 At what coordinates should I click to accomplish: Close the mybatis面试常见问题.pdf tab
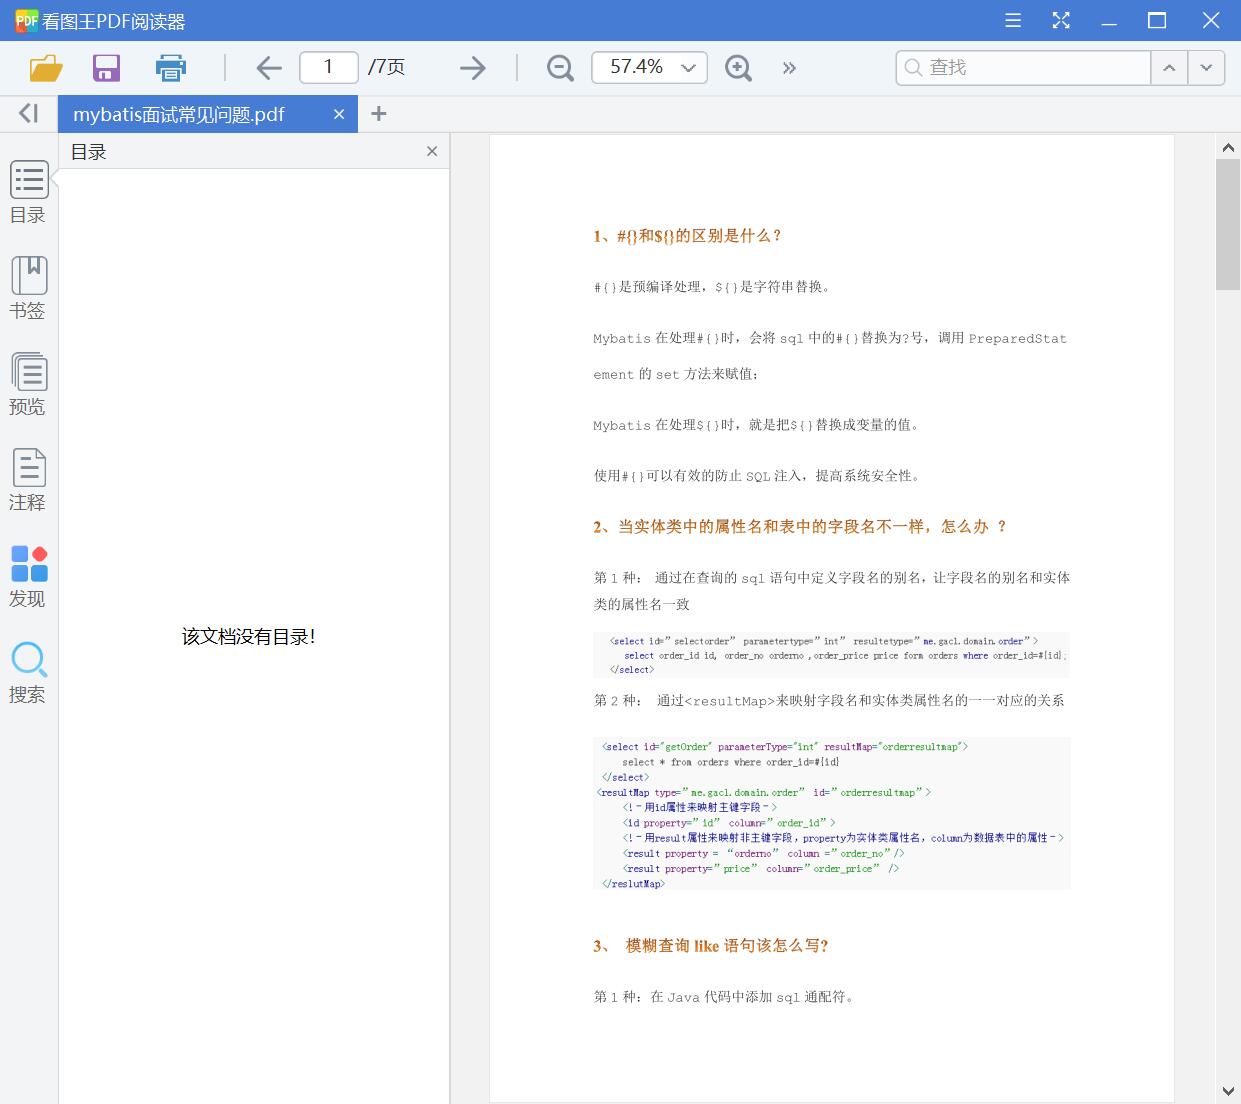tap(339, 115)
